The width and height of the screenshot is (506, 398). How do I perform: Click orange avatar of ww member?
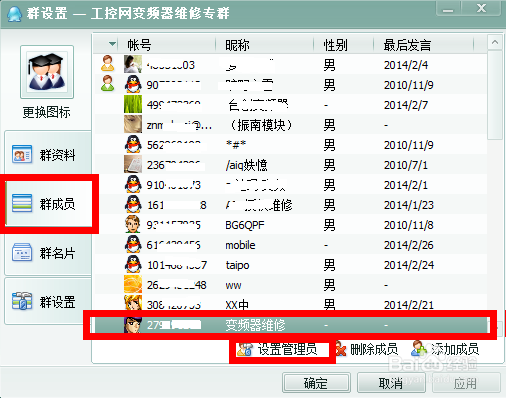[133, 284]
